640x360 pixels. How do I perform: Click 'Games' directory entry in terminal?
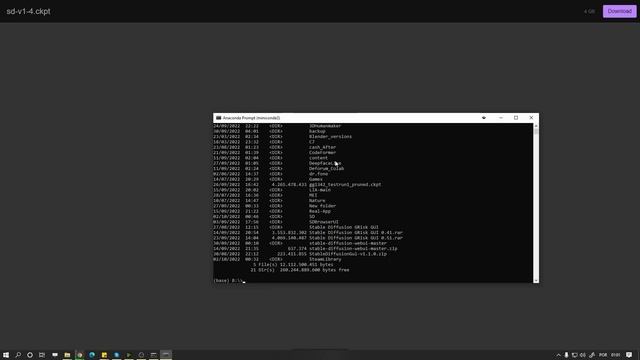316,179
